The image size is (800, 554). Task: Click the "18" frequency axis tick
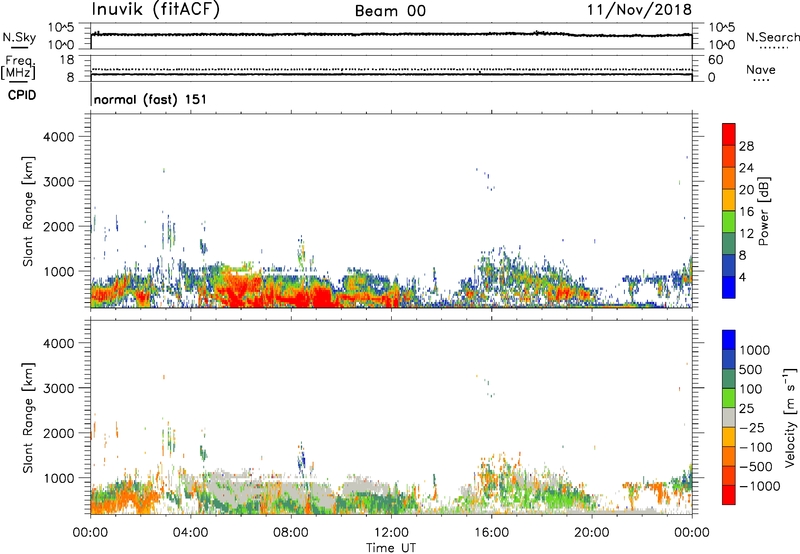click(x=67, y=60)
